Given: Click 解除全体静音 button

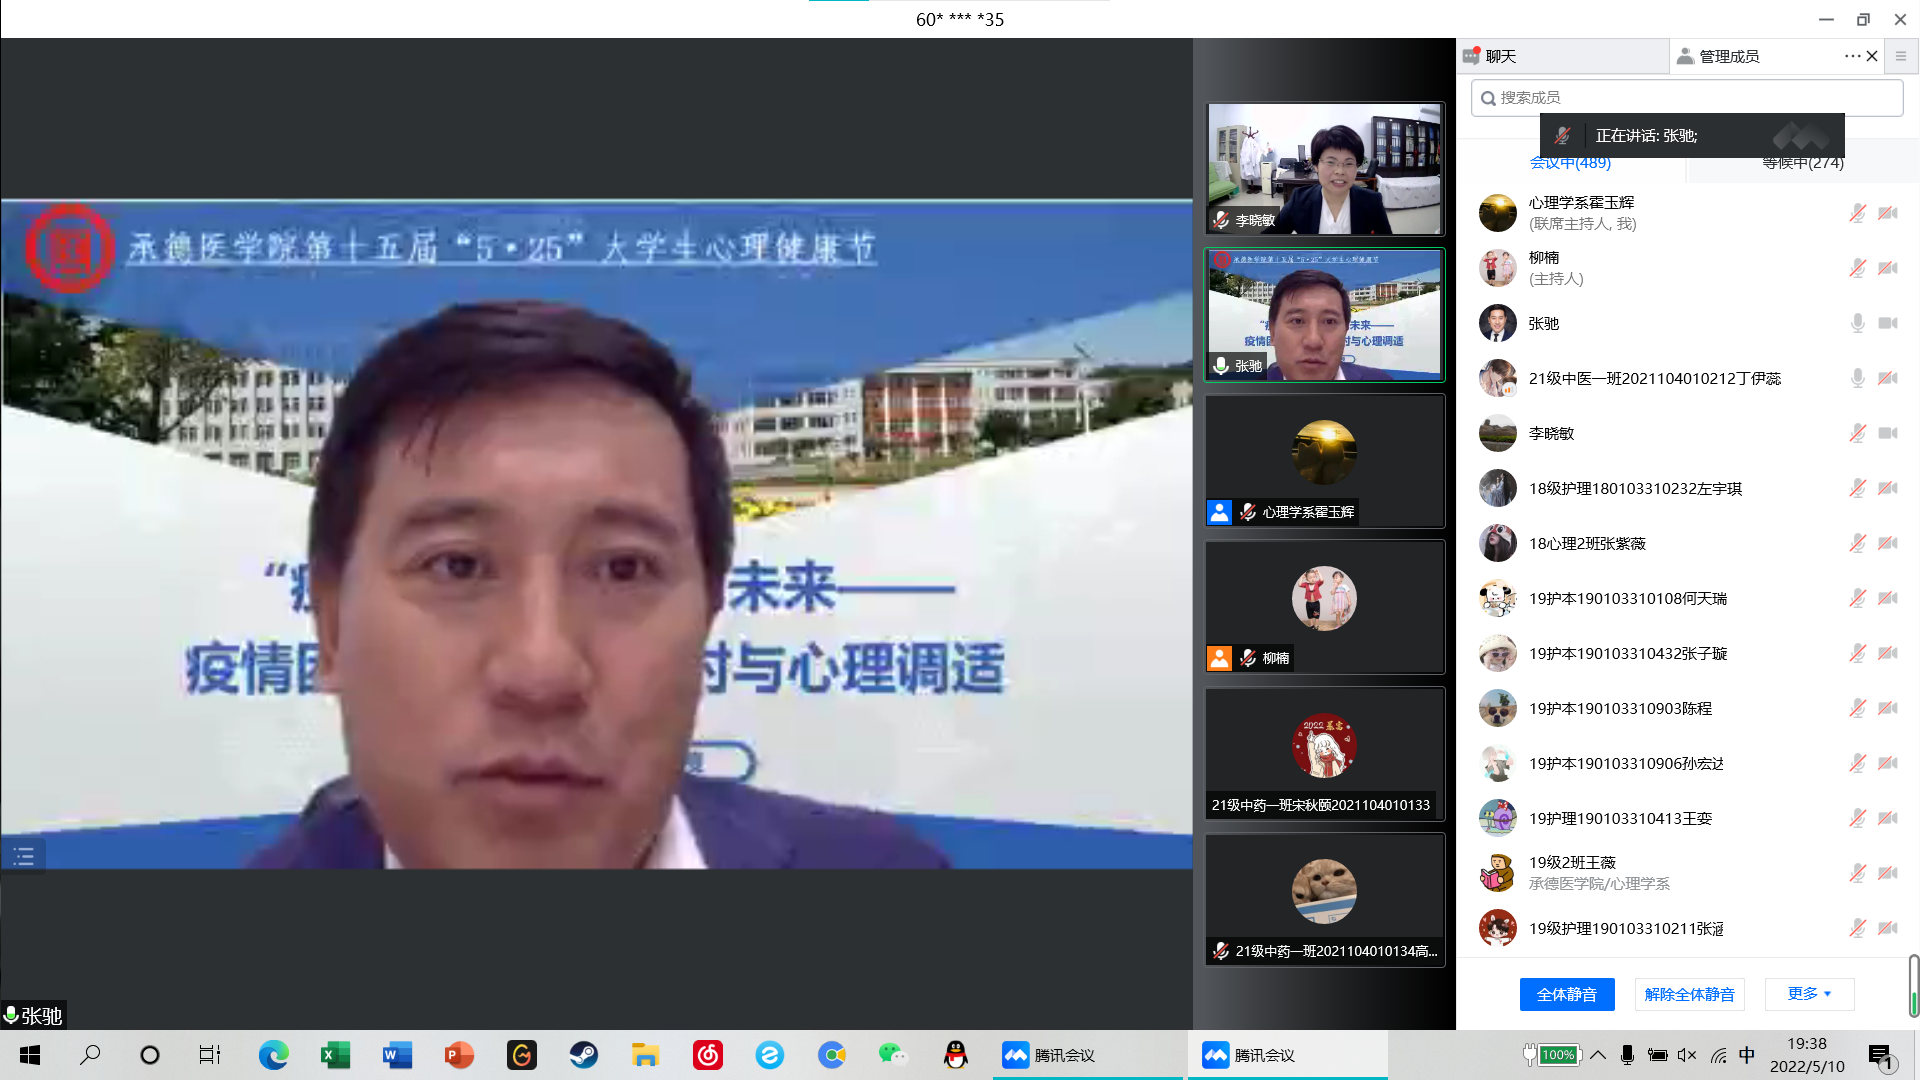Looking at the screenshot, I should [x=1689, y=994].
